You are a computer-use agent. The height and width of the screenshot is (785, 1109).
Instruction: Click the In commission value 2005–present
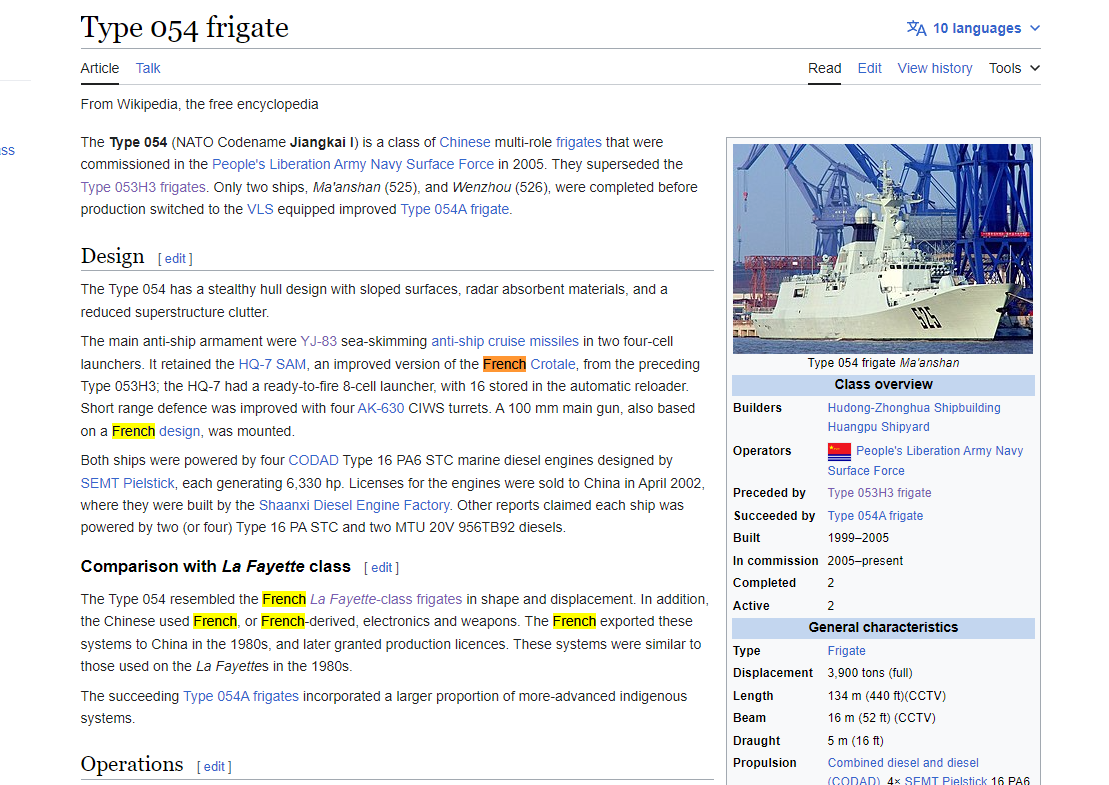click(x=865, y=561)
